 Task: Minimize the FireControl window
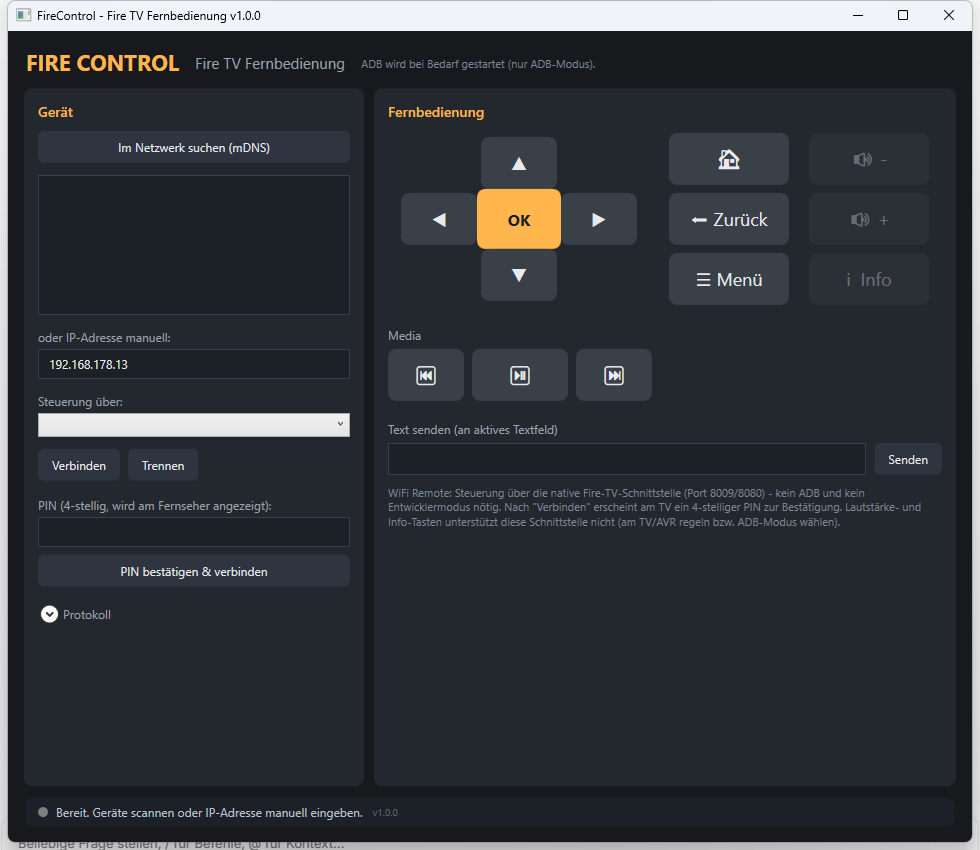point(858,15)
